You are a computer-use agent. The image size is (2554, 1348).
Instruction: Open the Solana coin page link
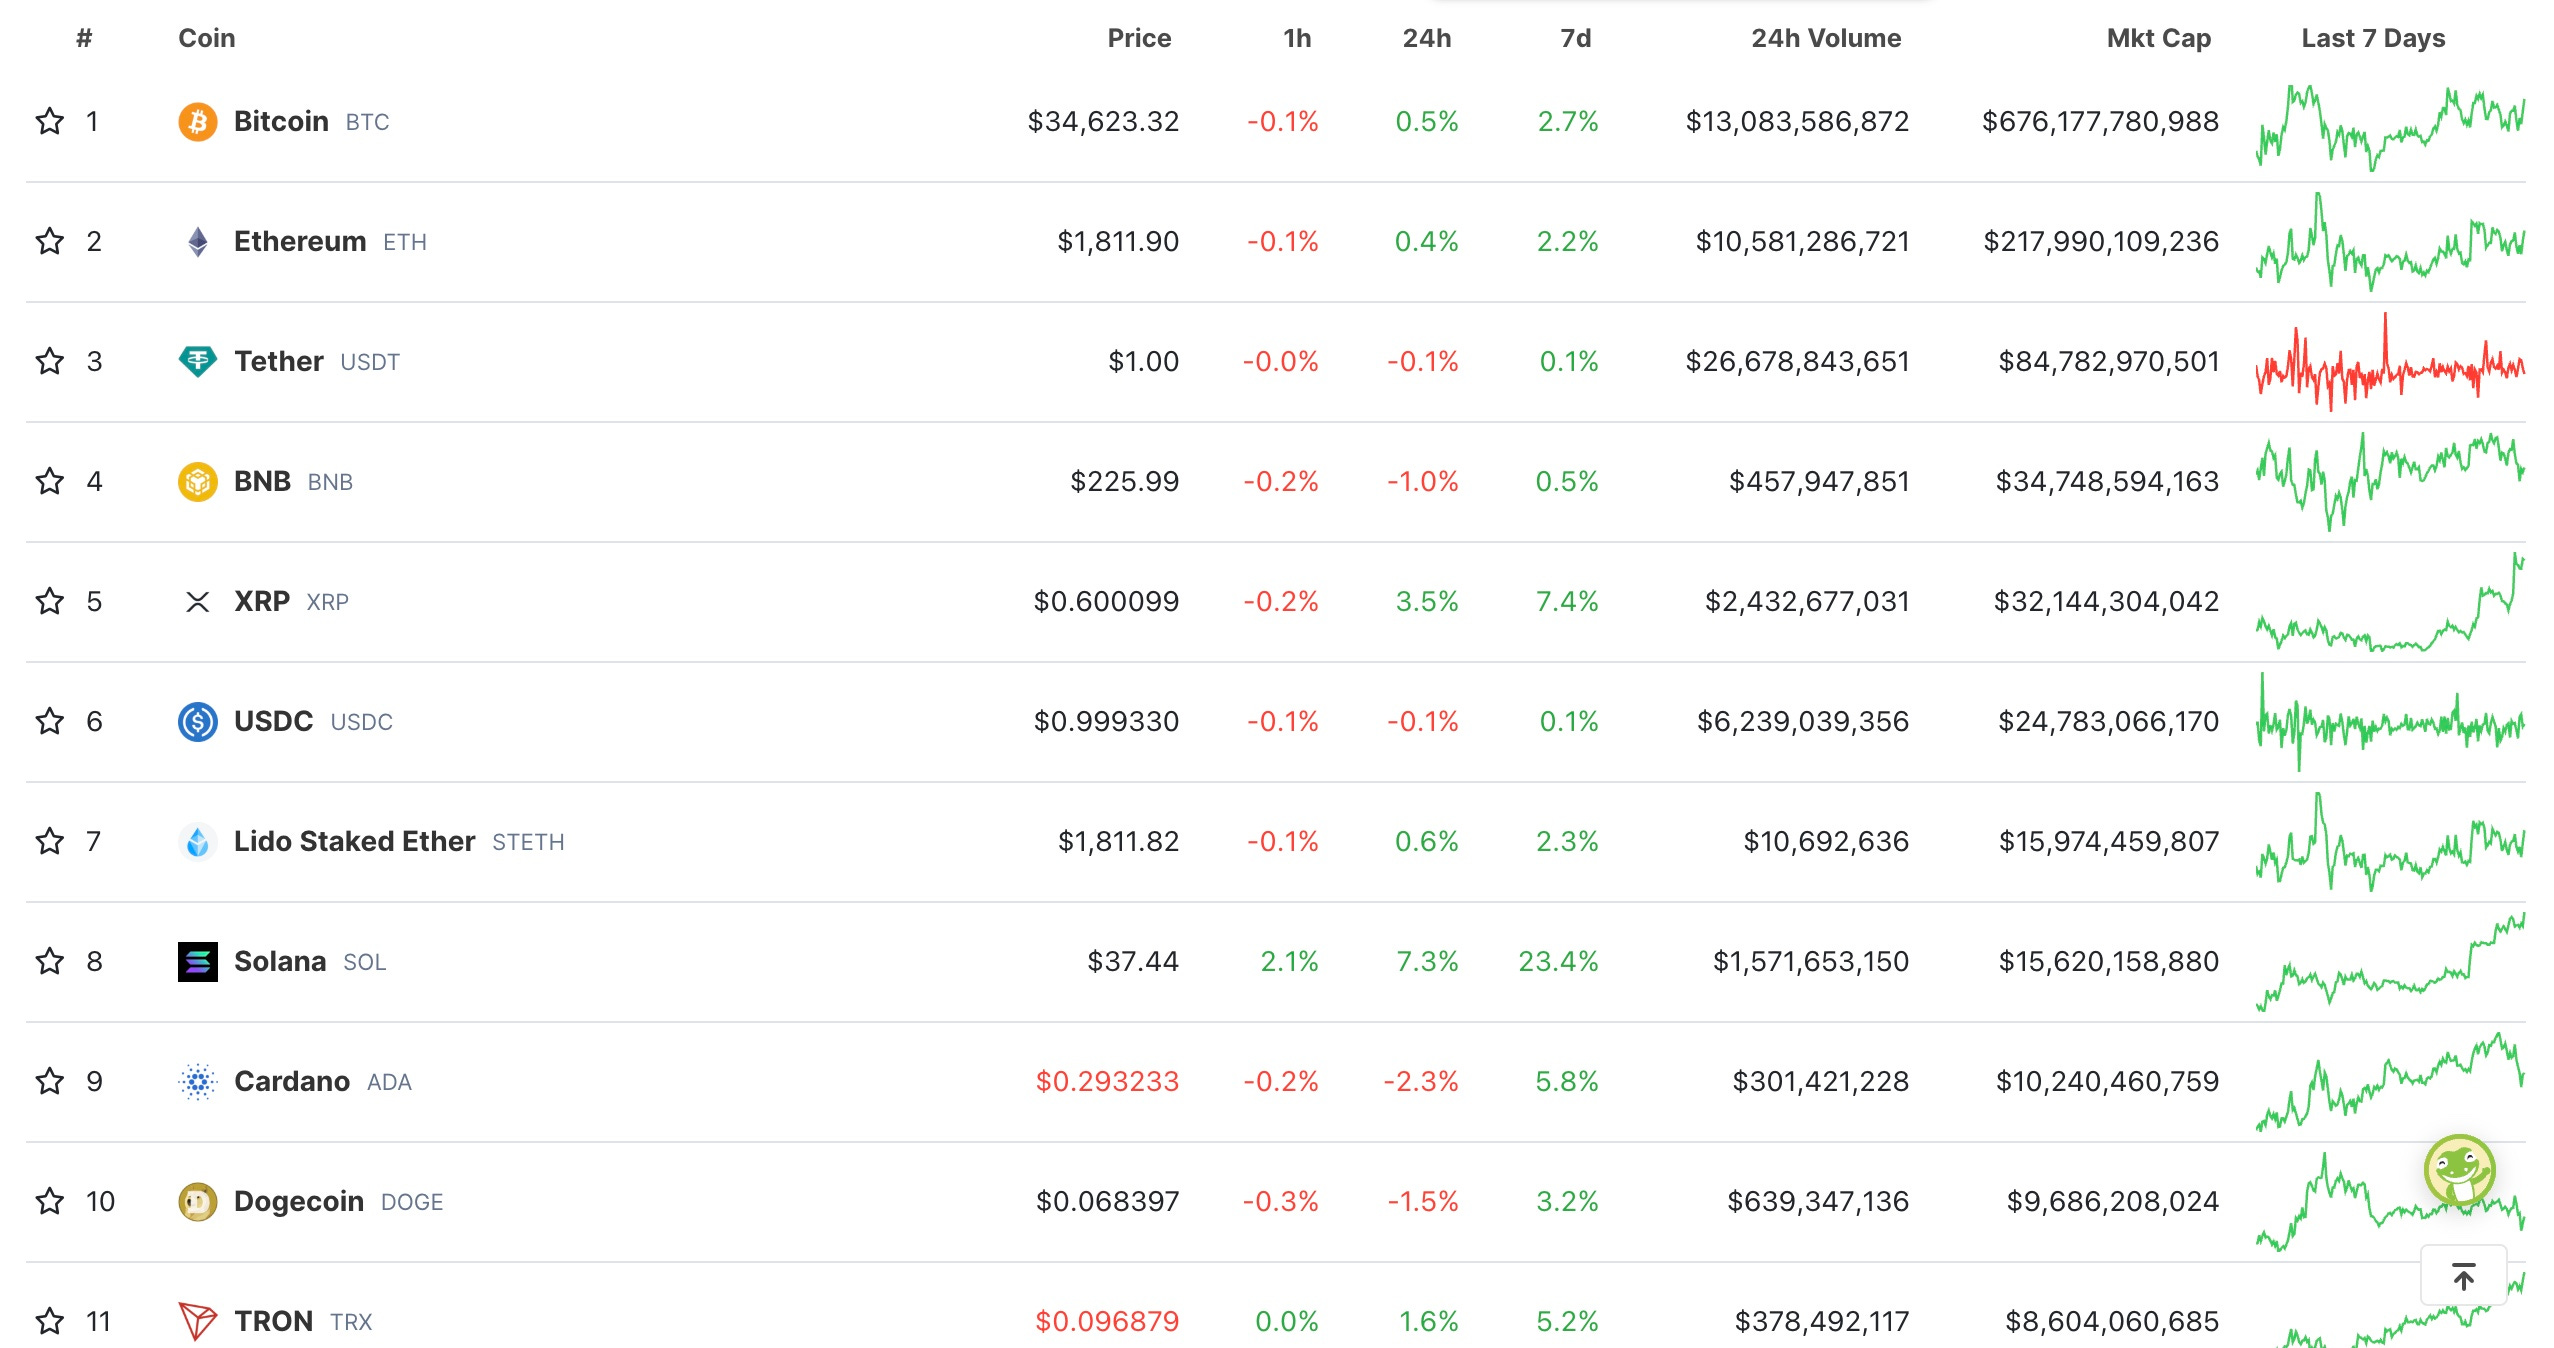tap(310, 962)
